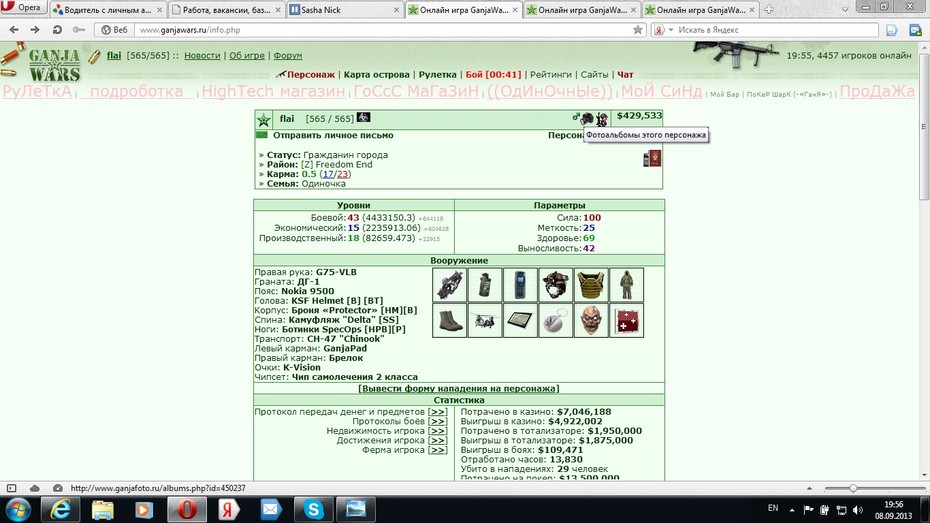
Task: Click the key wand password icon
Action: [78, 30]
